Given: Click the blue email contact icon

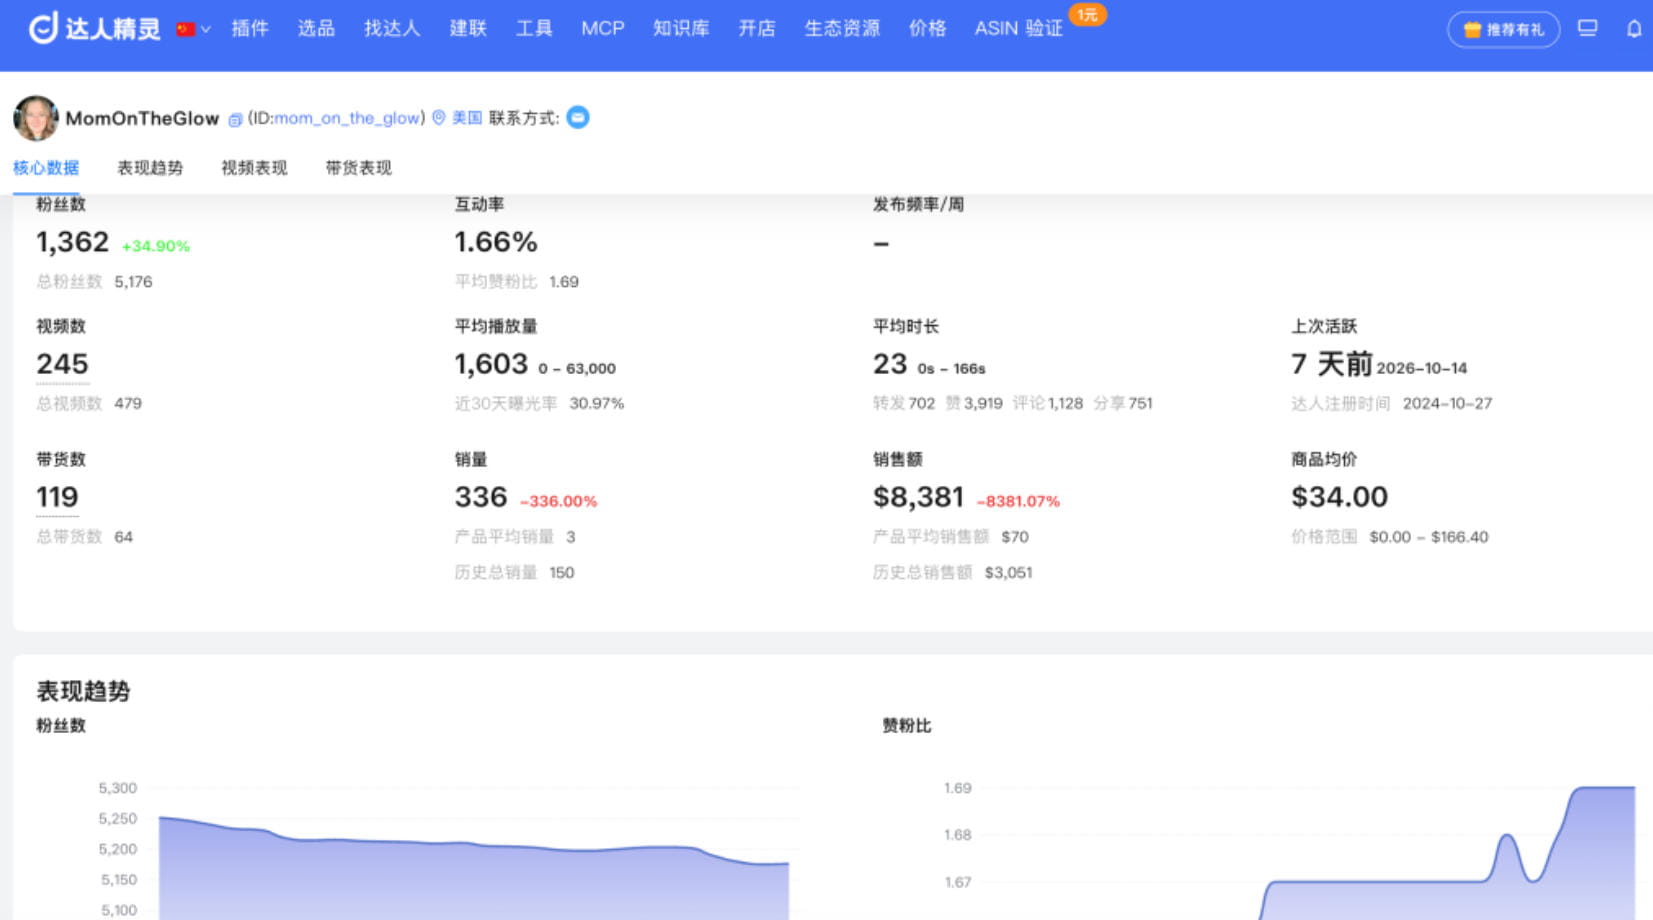Looking at the screenshot, I should coord(578,118).
